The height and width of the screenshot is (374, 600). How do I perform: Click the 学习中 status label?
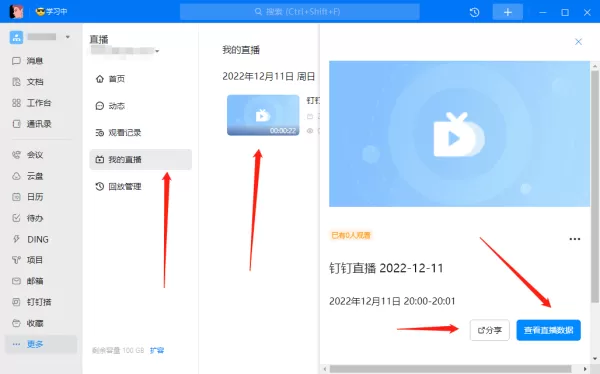pos(51,12)
